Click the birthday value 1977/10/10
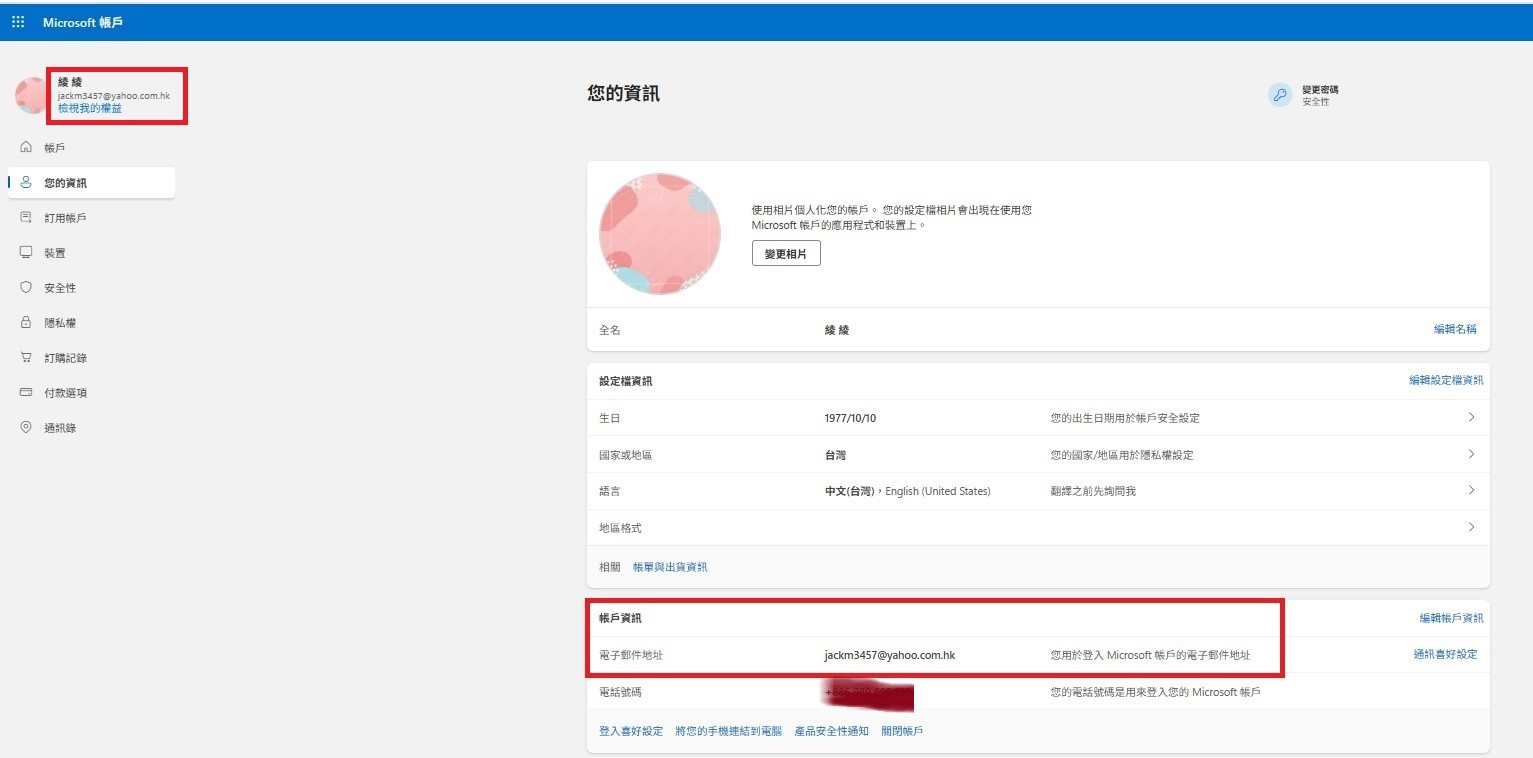 click(850, 418)
